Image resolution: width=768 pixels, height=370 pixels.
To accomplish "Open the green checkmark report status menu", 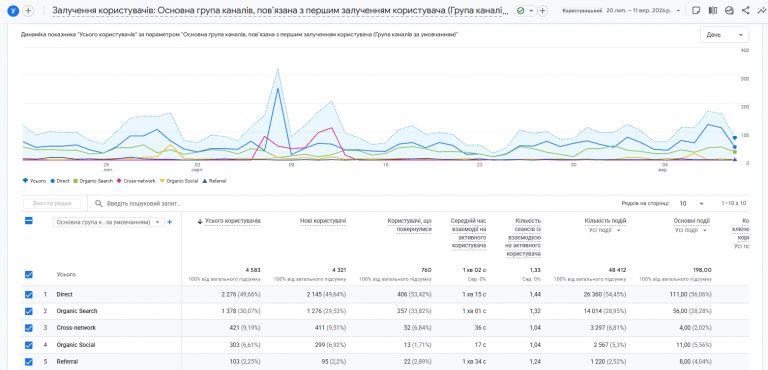I will click(x=525, y=11).
